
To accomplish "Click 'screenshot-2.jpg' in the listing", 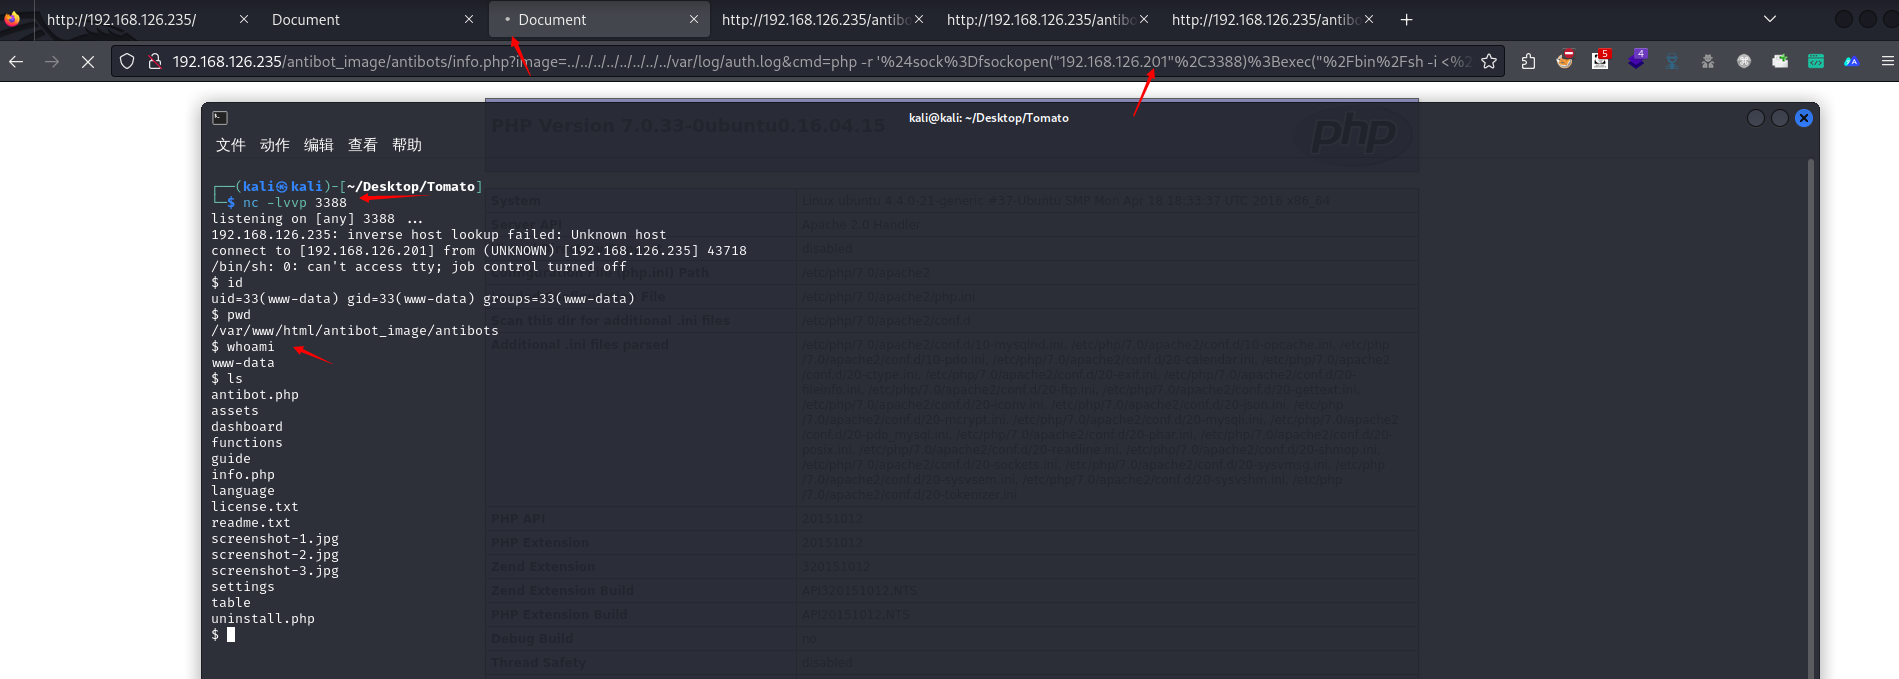I will [x=275, y=555].
